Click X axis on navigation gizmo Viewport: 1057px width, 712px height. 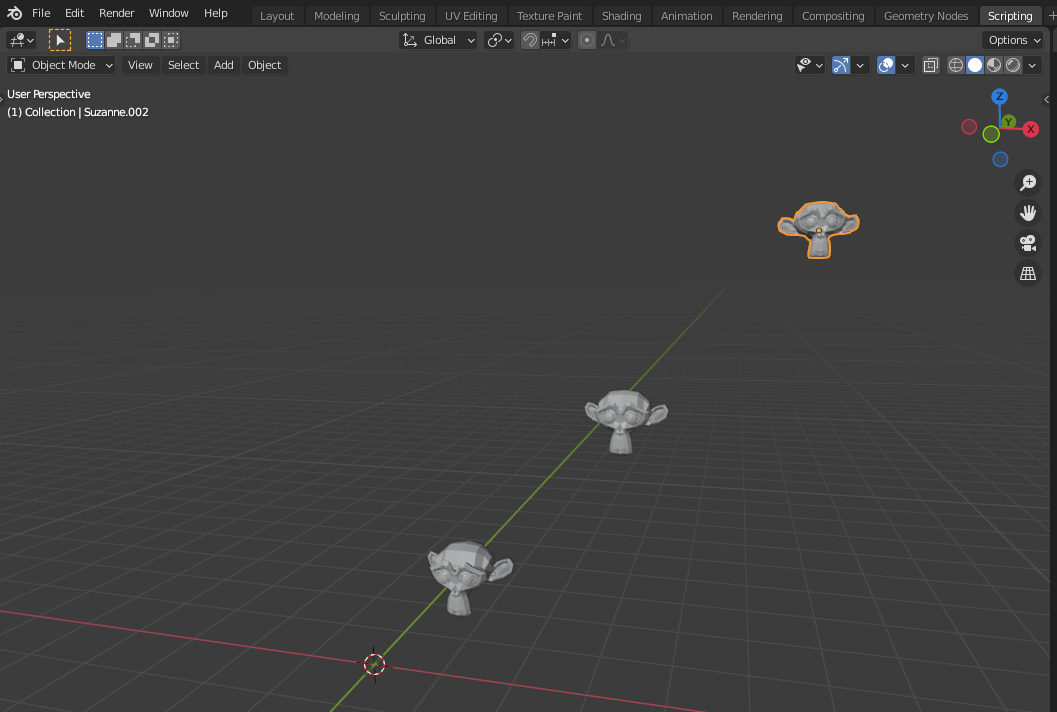point(1031,129)
